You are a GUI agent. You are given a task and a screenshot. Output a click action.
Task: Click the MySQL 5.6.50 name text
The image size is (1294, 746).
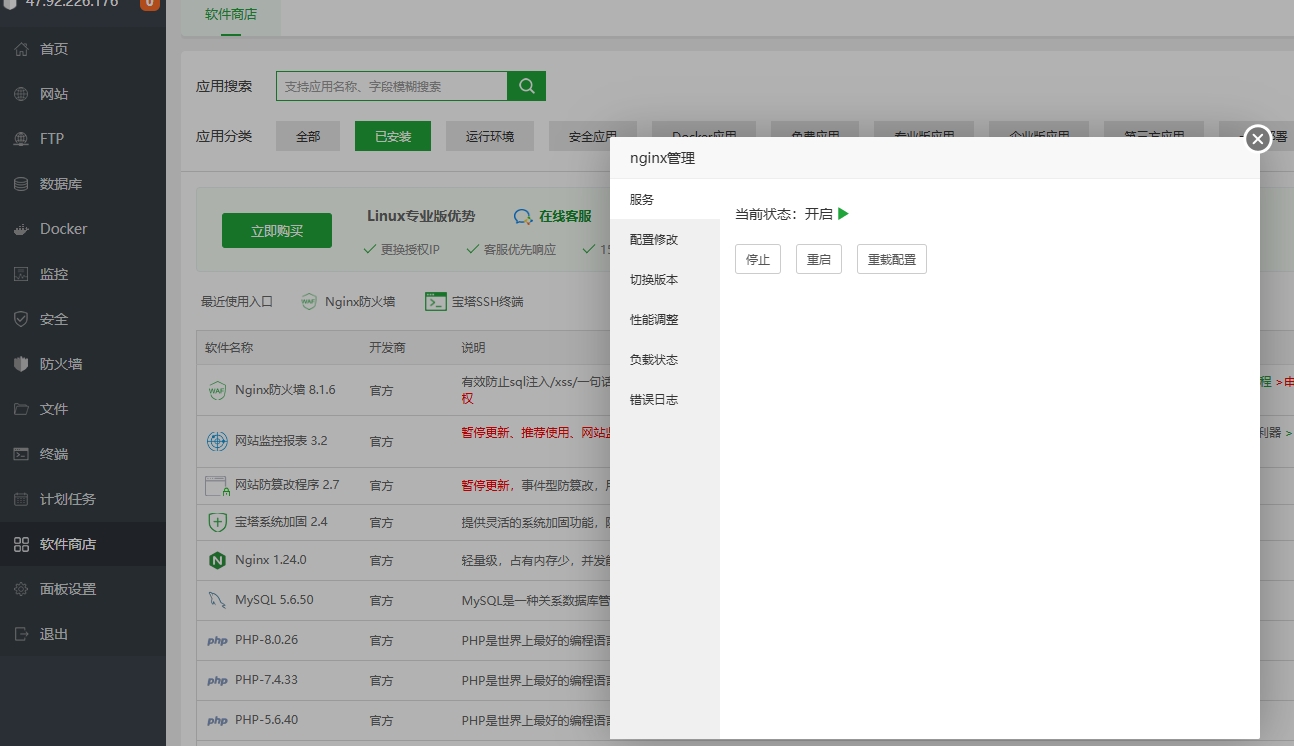[274, 600]
